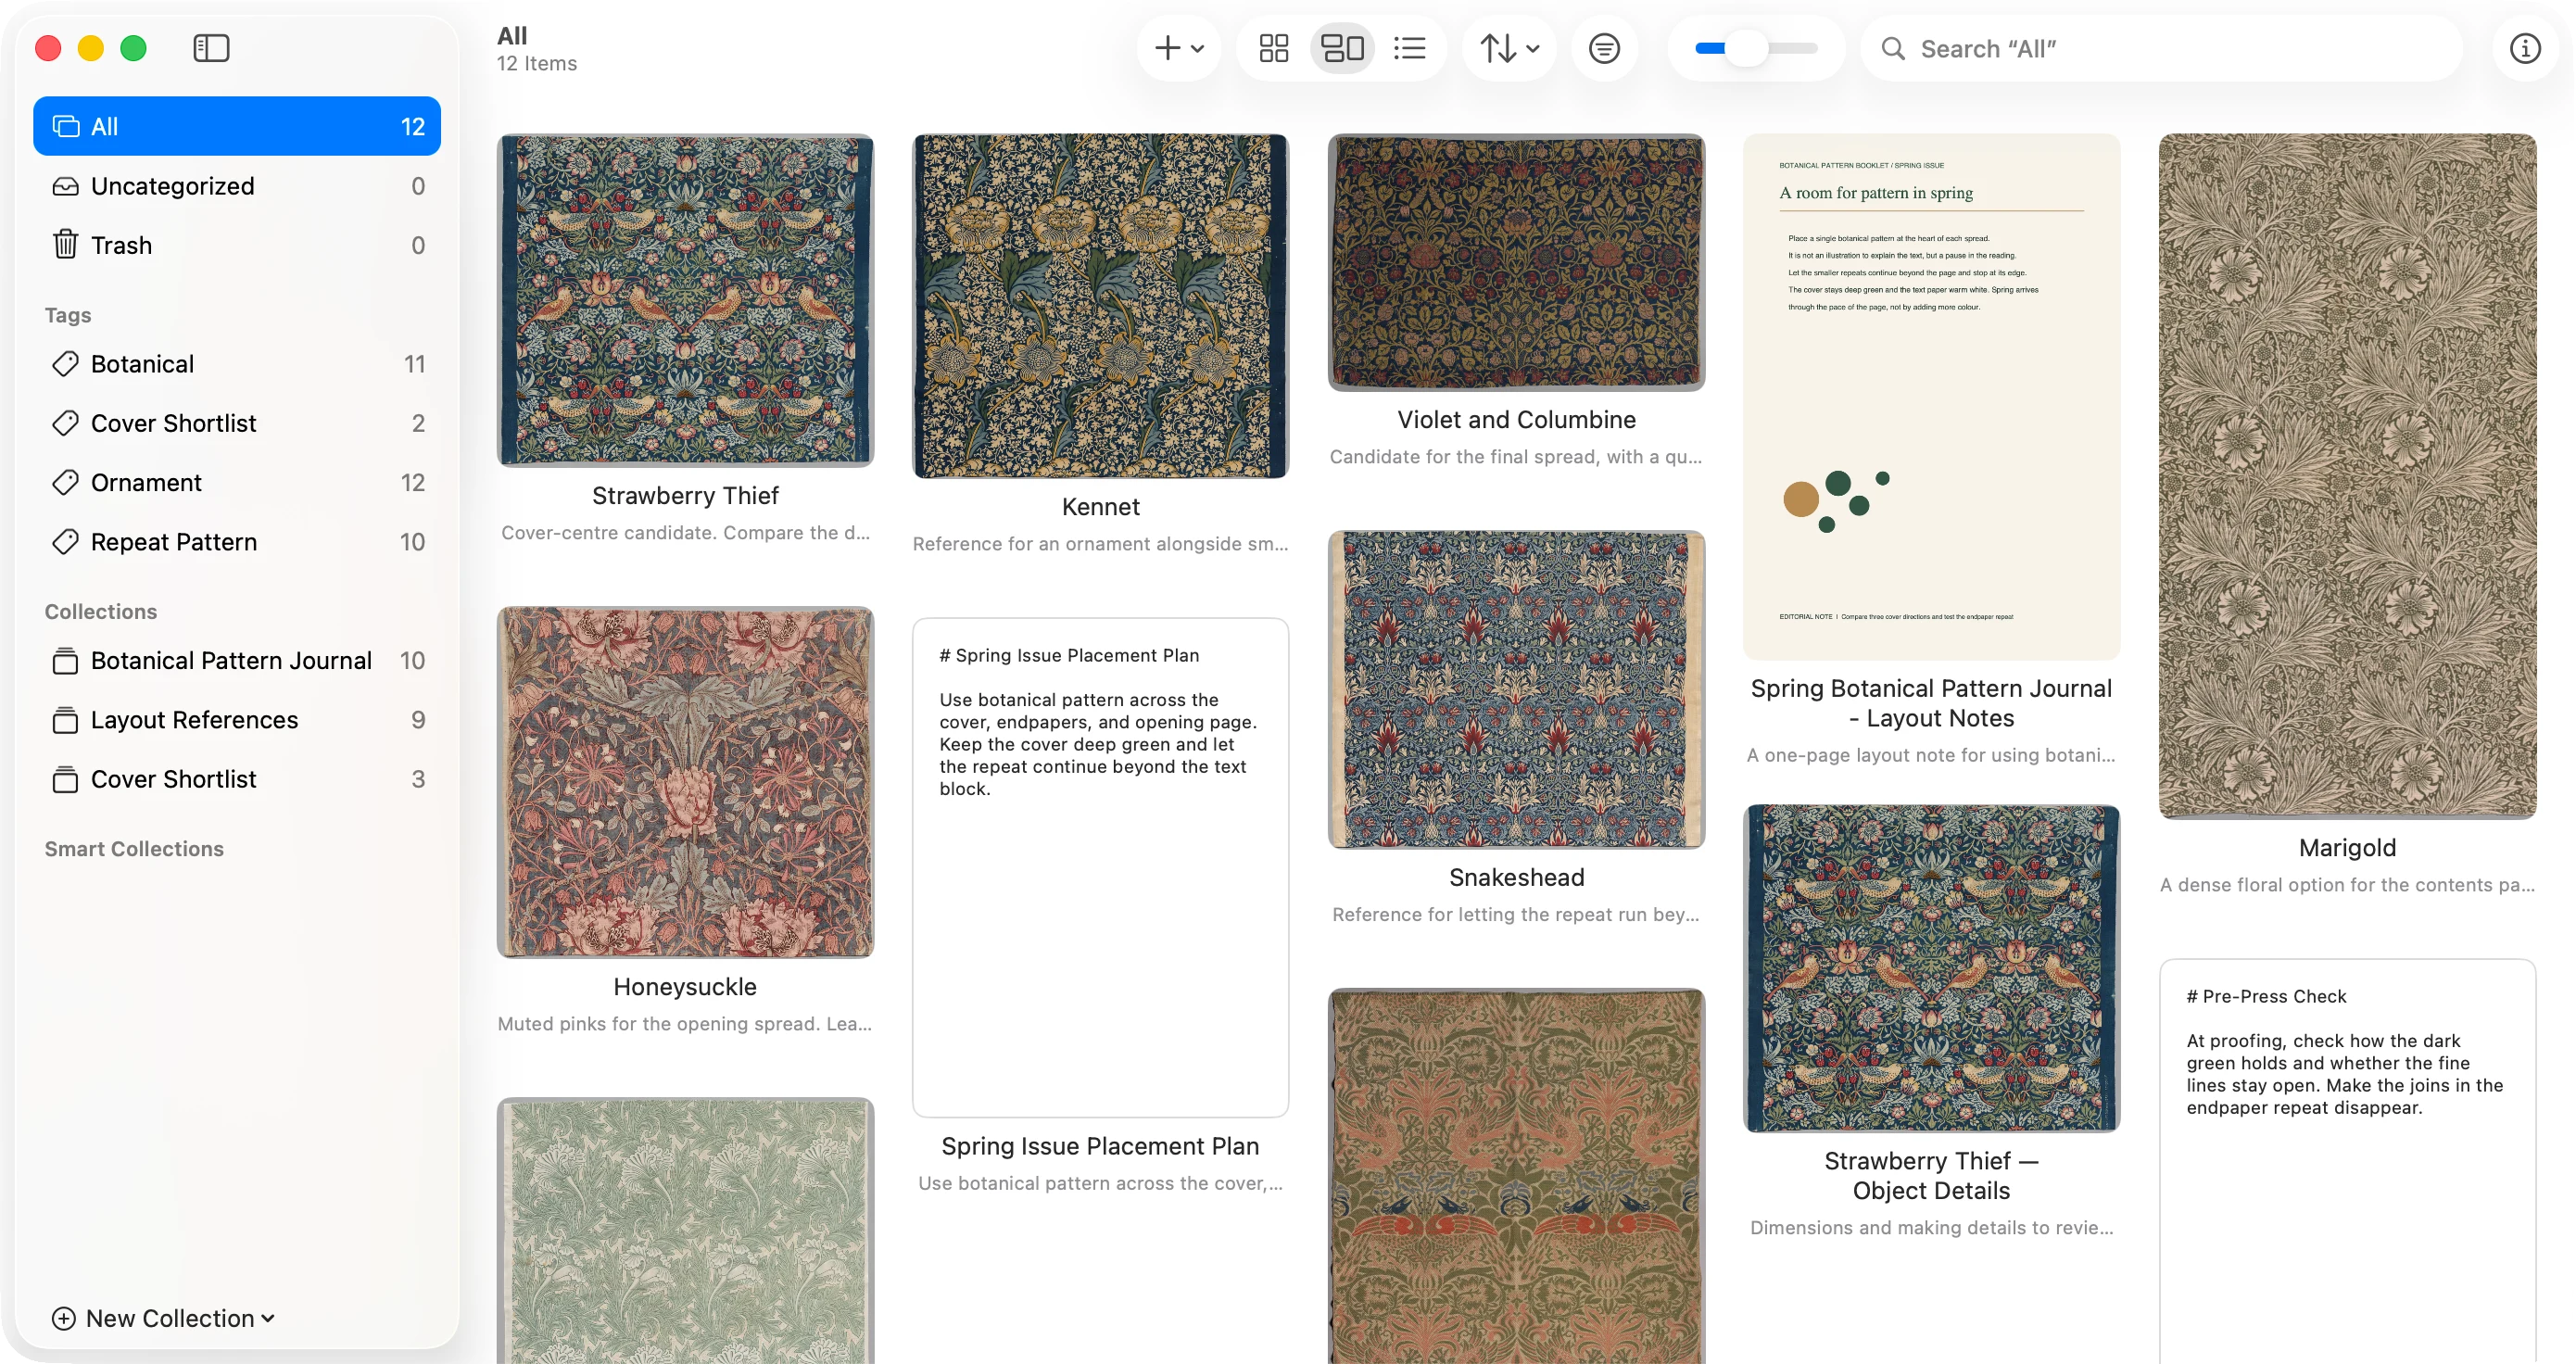
Task: Filter by the Cover Shortlist tag
Action: [x=237, y=423]
